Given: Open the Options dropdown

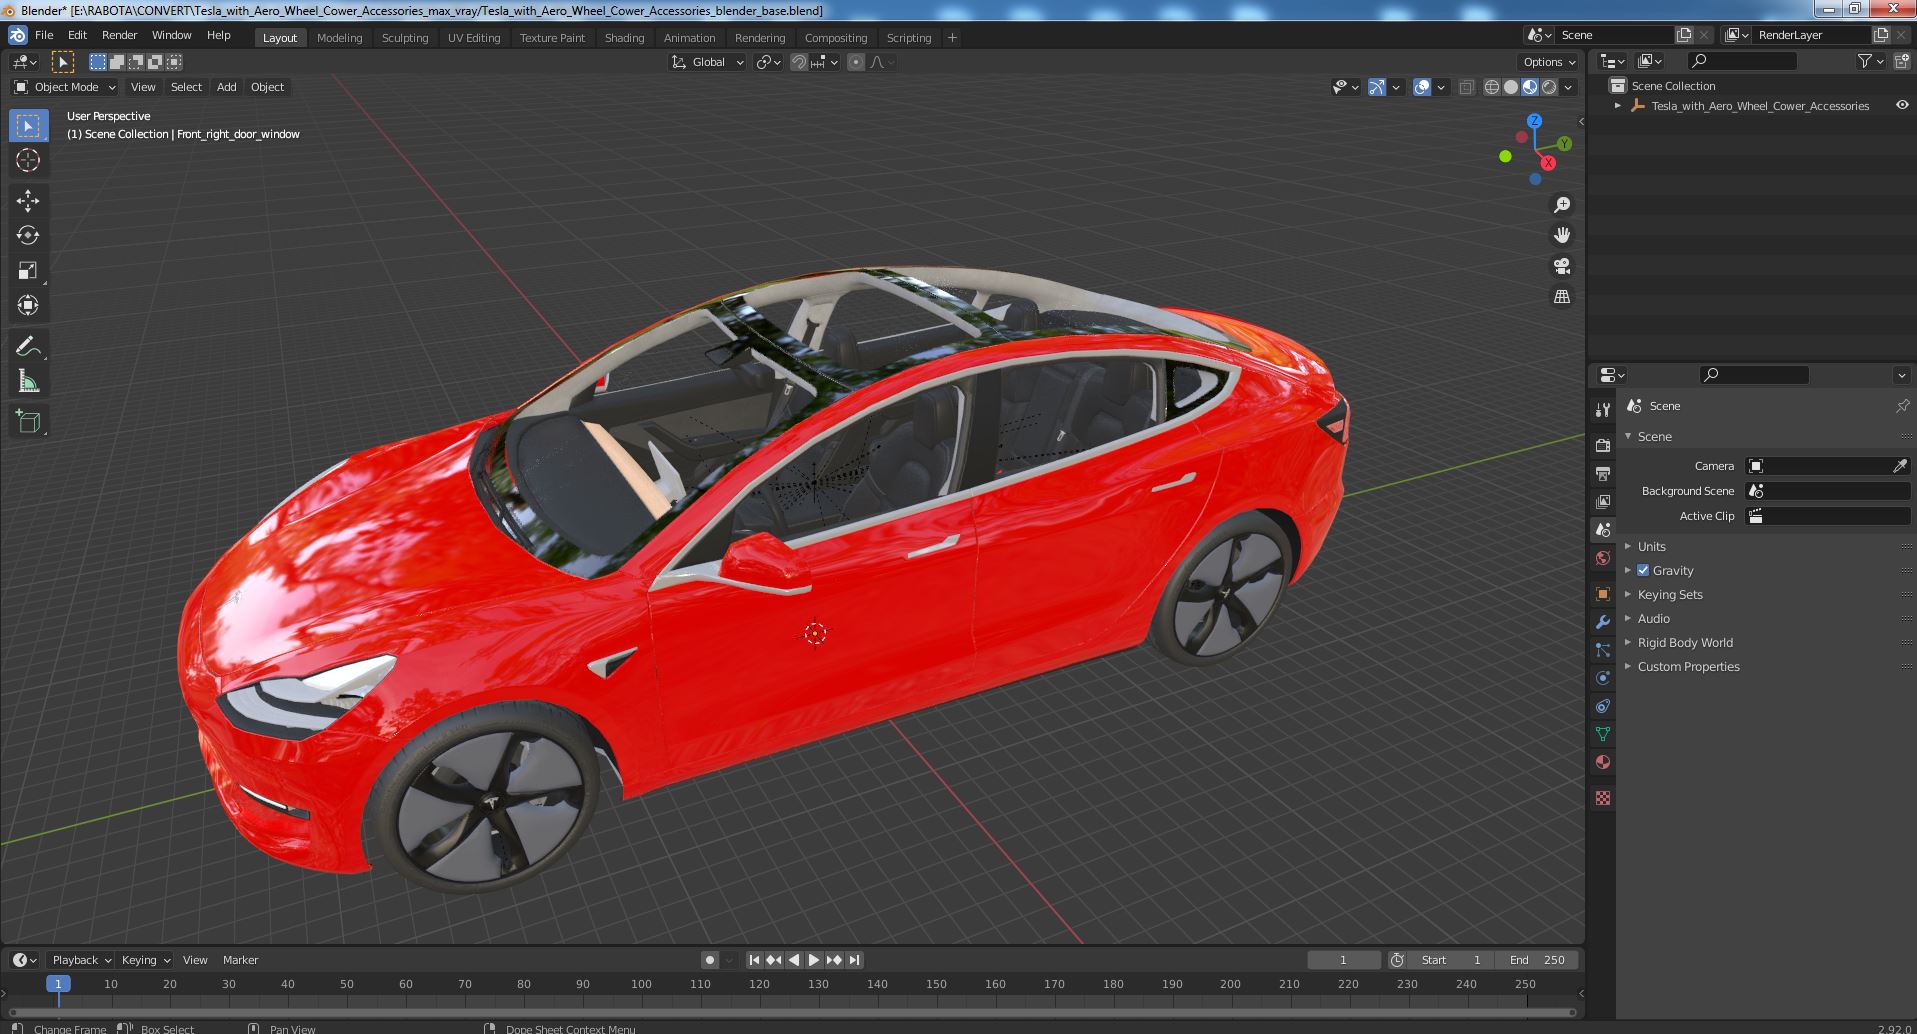Looking at the screenshot, I should click(1548, 62).
